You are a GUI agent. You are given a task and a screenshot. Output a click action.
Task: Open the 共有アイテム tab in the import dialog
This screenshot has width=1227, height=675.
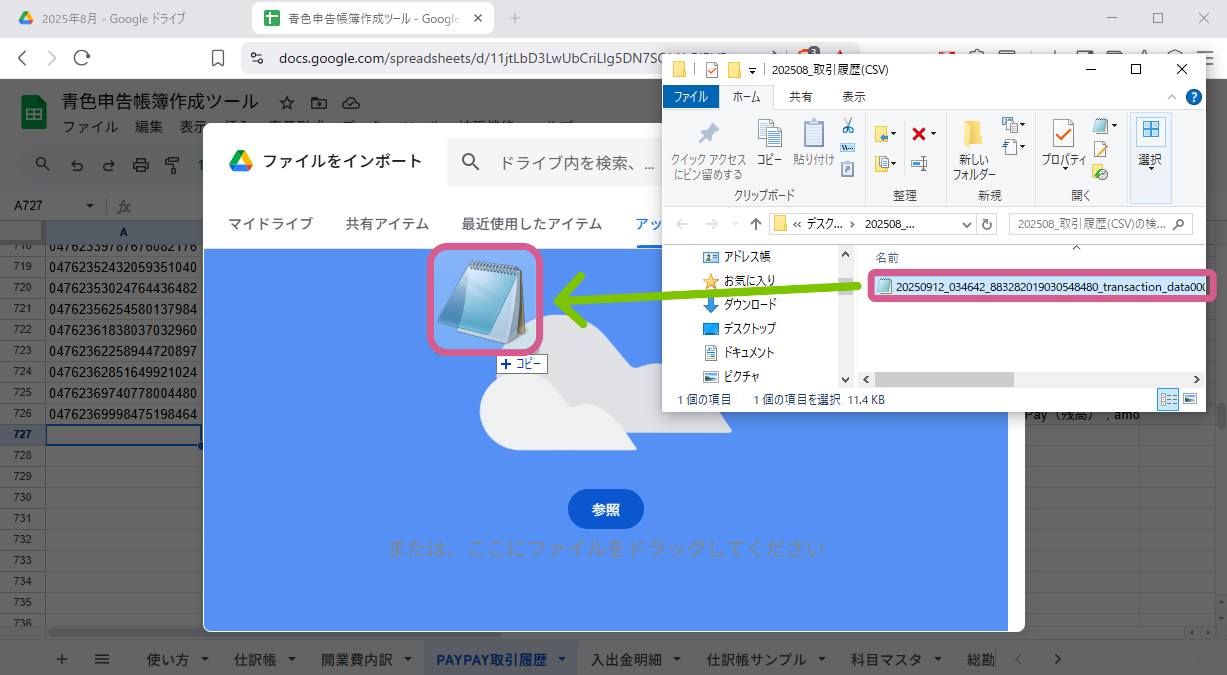click(x=387, y=224)
